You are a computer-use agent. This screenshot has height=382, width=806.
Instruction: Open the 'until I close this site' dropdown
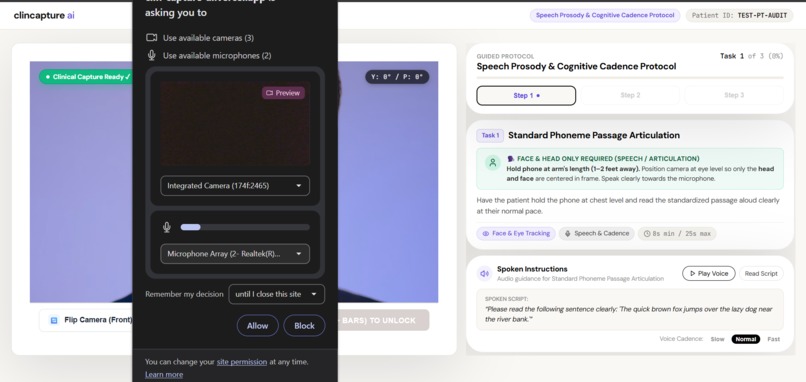pyautogui.click(x=277, y=294)
